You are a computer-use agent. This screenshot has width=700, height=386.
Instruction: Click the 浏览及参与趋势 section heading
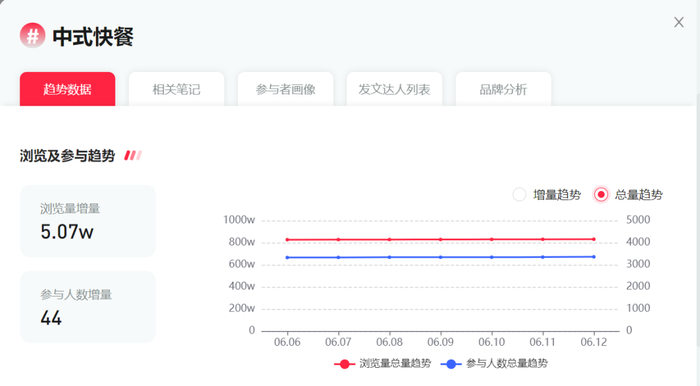[x=67, y=156]
